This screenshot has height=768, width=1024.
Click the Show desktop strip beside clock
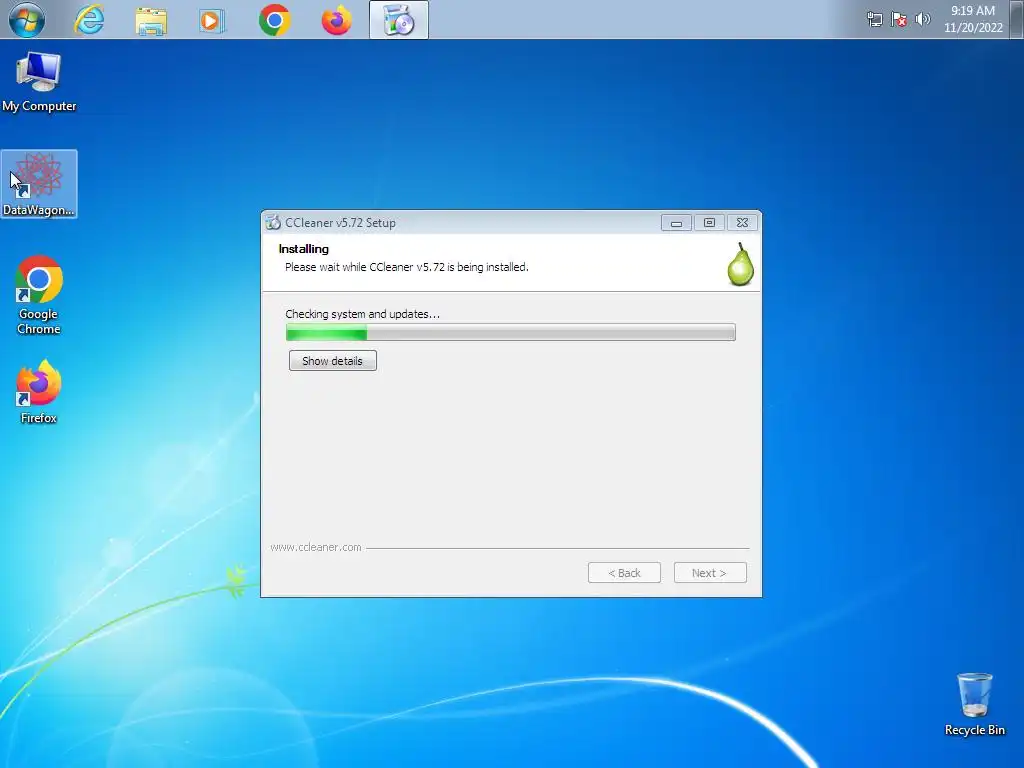pos(1016,19)
